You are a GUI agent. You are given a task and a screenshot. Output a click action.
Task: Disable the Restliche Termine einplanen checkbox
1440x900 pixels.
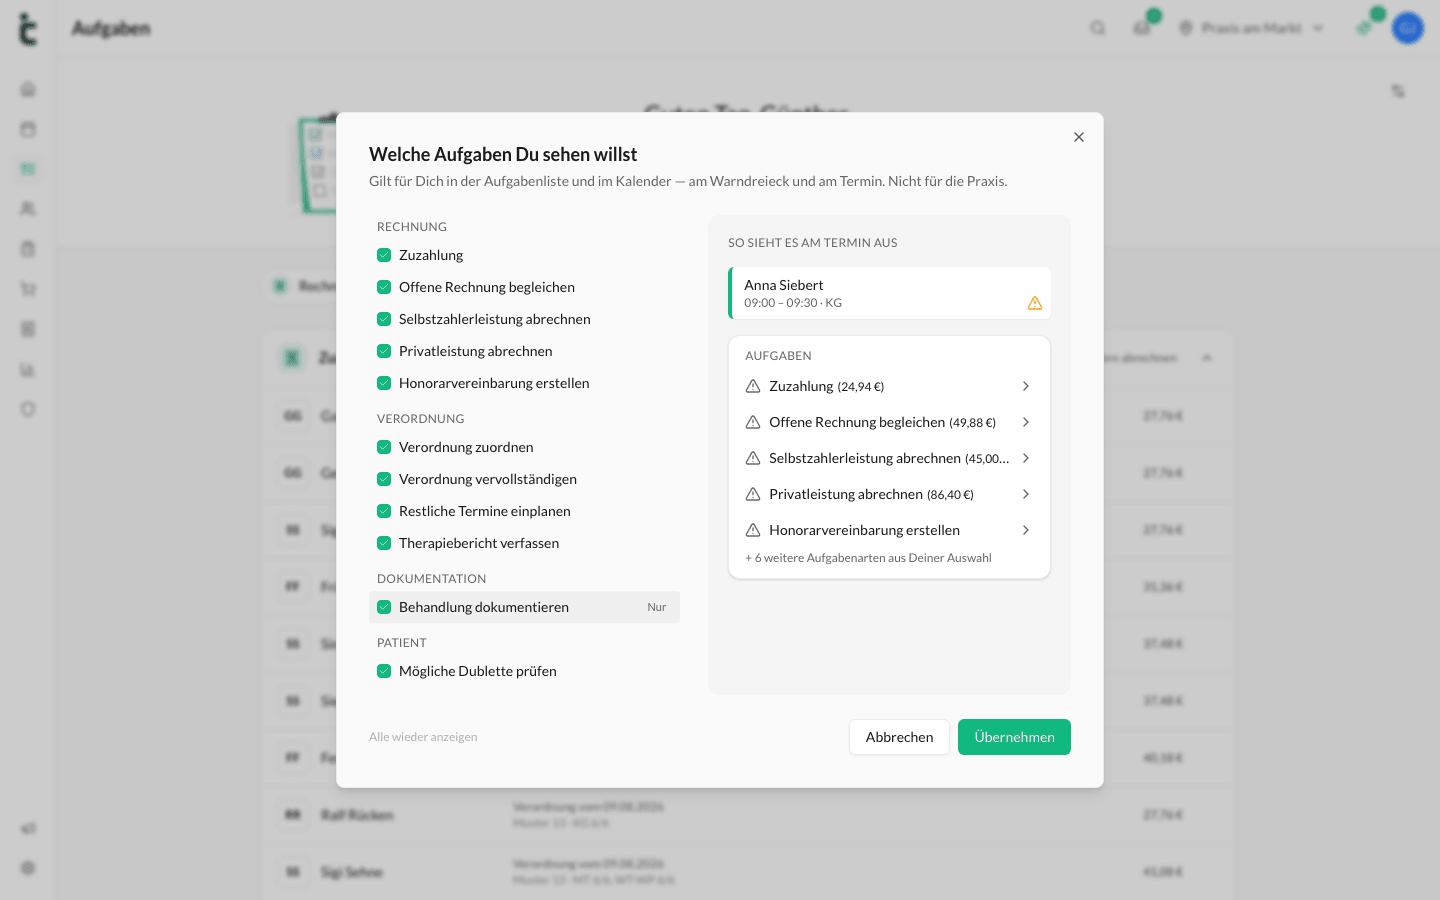click(x=384, y=511)
